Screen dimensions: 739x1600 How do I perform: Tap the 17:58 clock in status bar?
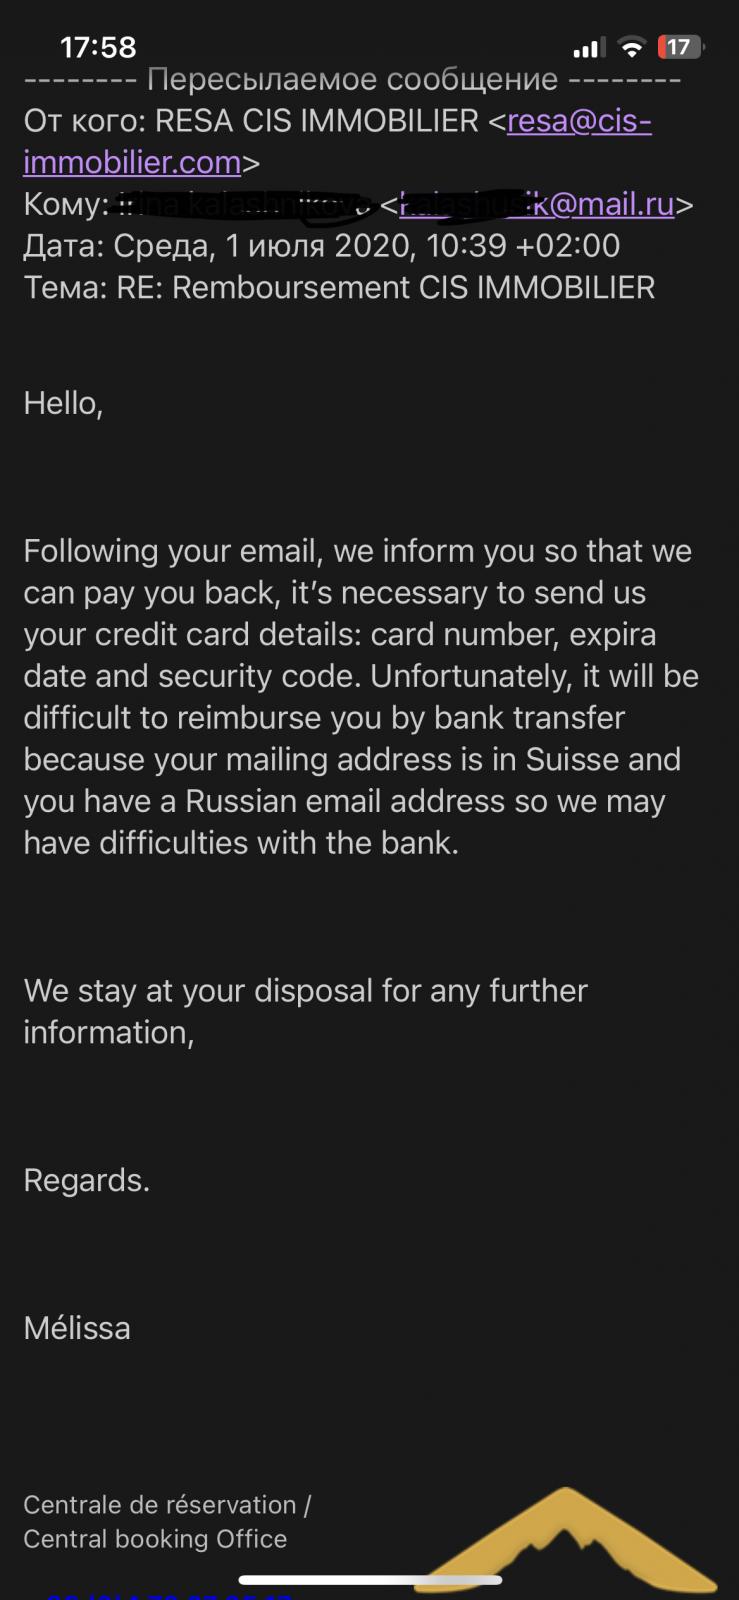click(98, 47)
